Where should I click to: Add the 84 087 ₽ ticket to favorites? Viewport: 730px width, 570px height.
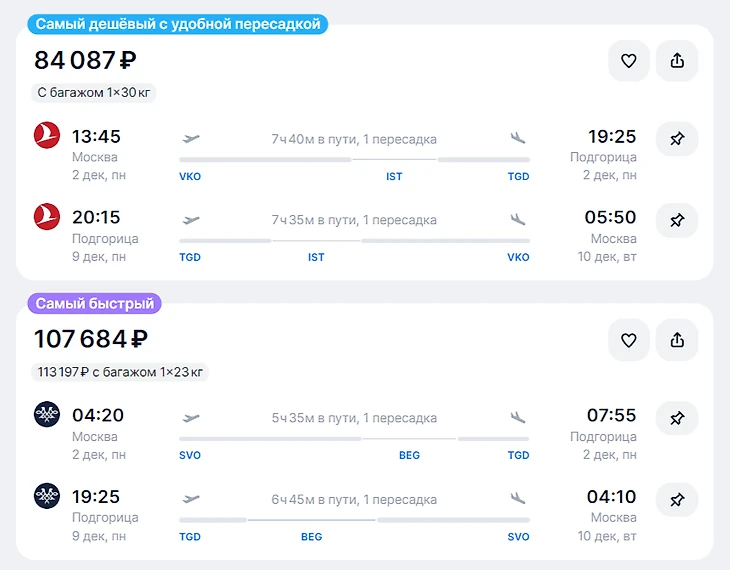(x=629, y=61)
